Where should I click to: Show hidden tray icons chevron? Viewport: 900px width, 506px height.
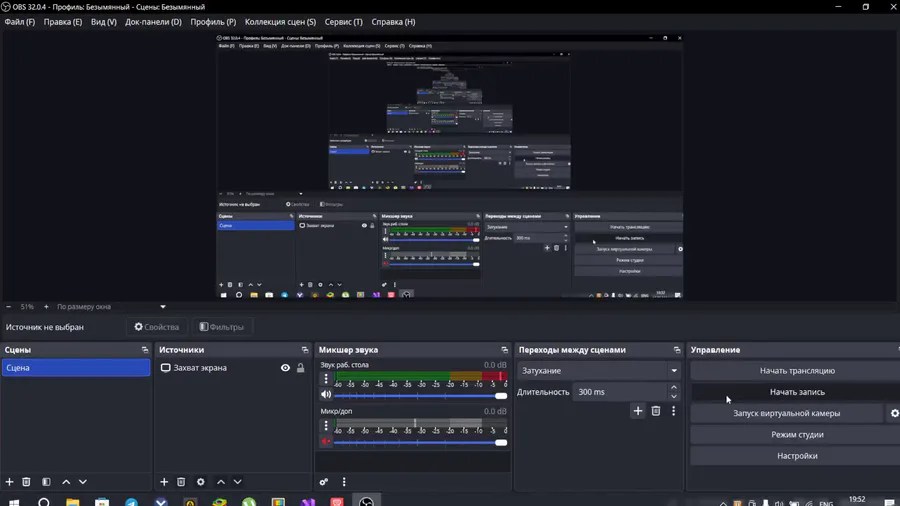(x=723, y=503)
